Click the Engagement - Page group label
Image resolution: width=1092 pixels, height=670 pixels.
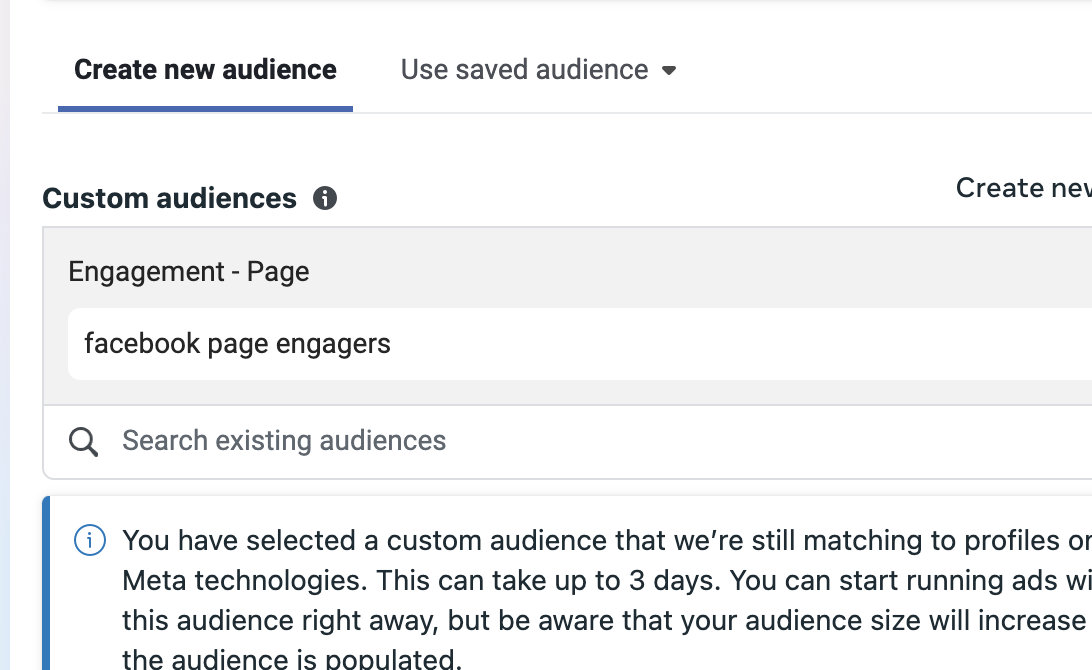click(189, 272)
